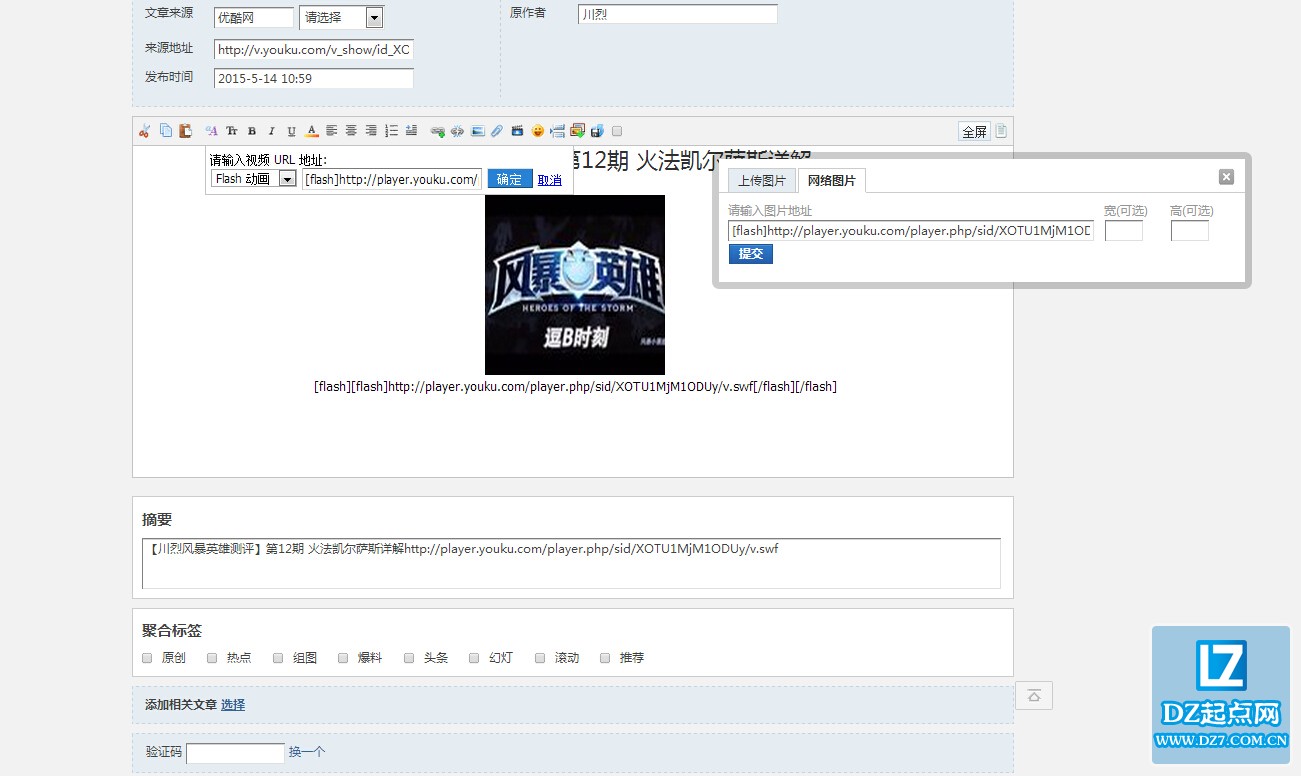Click the image address input field

(x=911, y=231)
